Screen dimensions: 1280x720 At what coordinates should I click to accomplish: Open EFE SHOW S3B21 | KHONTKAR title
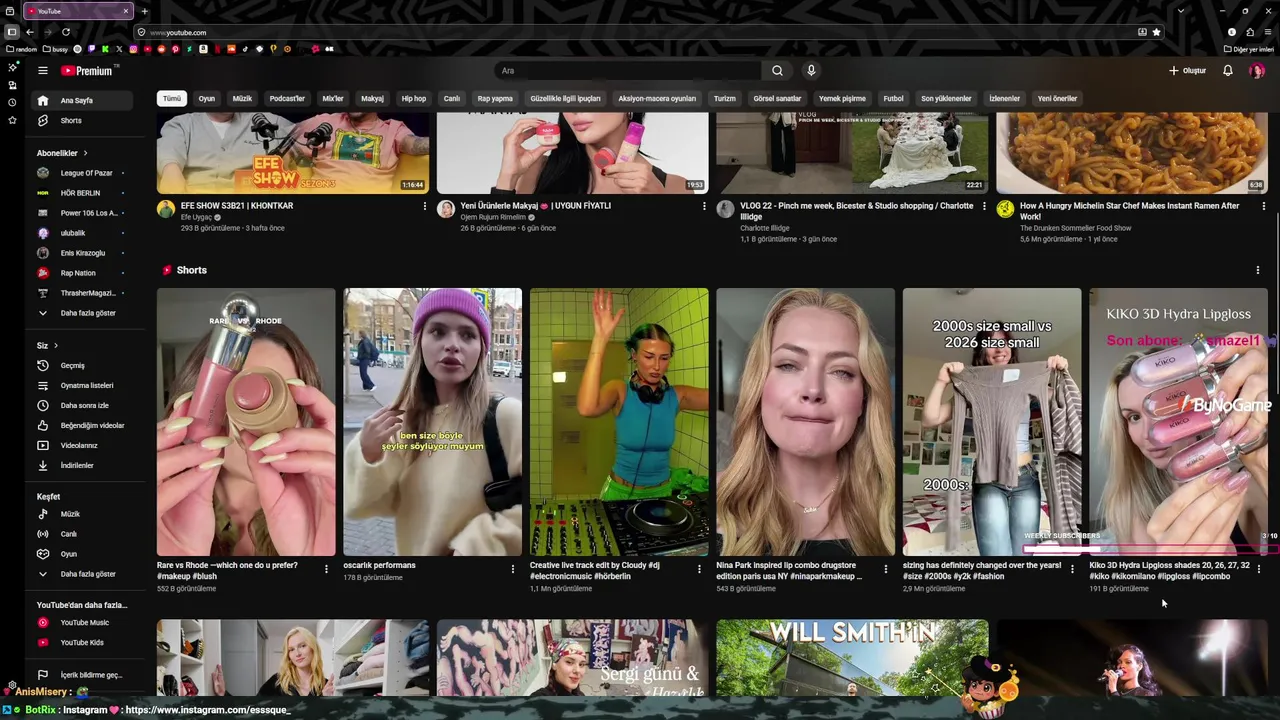point(237,206)
